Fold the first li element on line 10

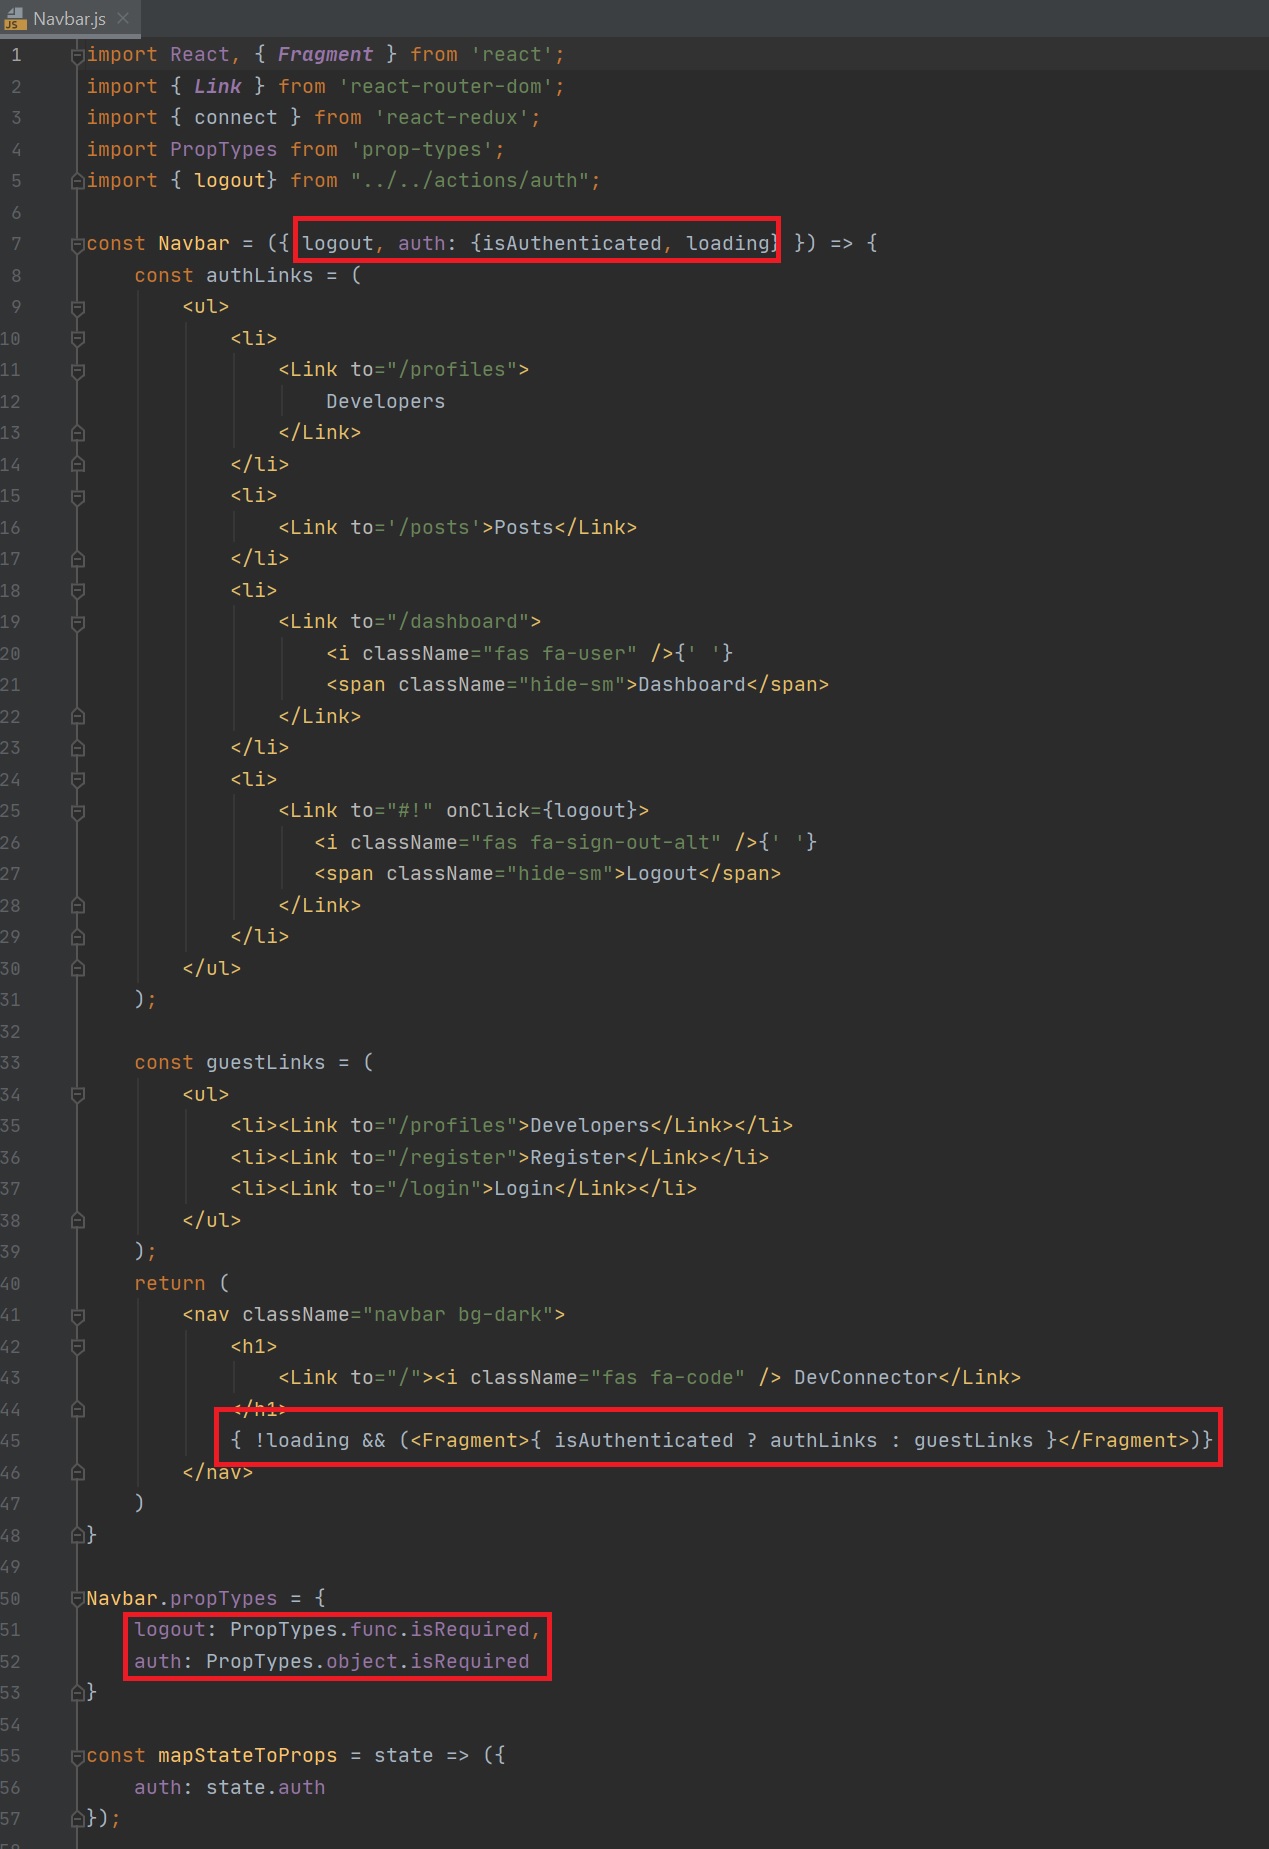coord(77,339)
